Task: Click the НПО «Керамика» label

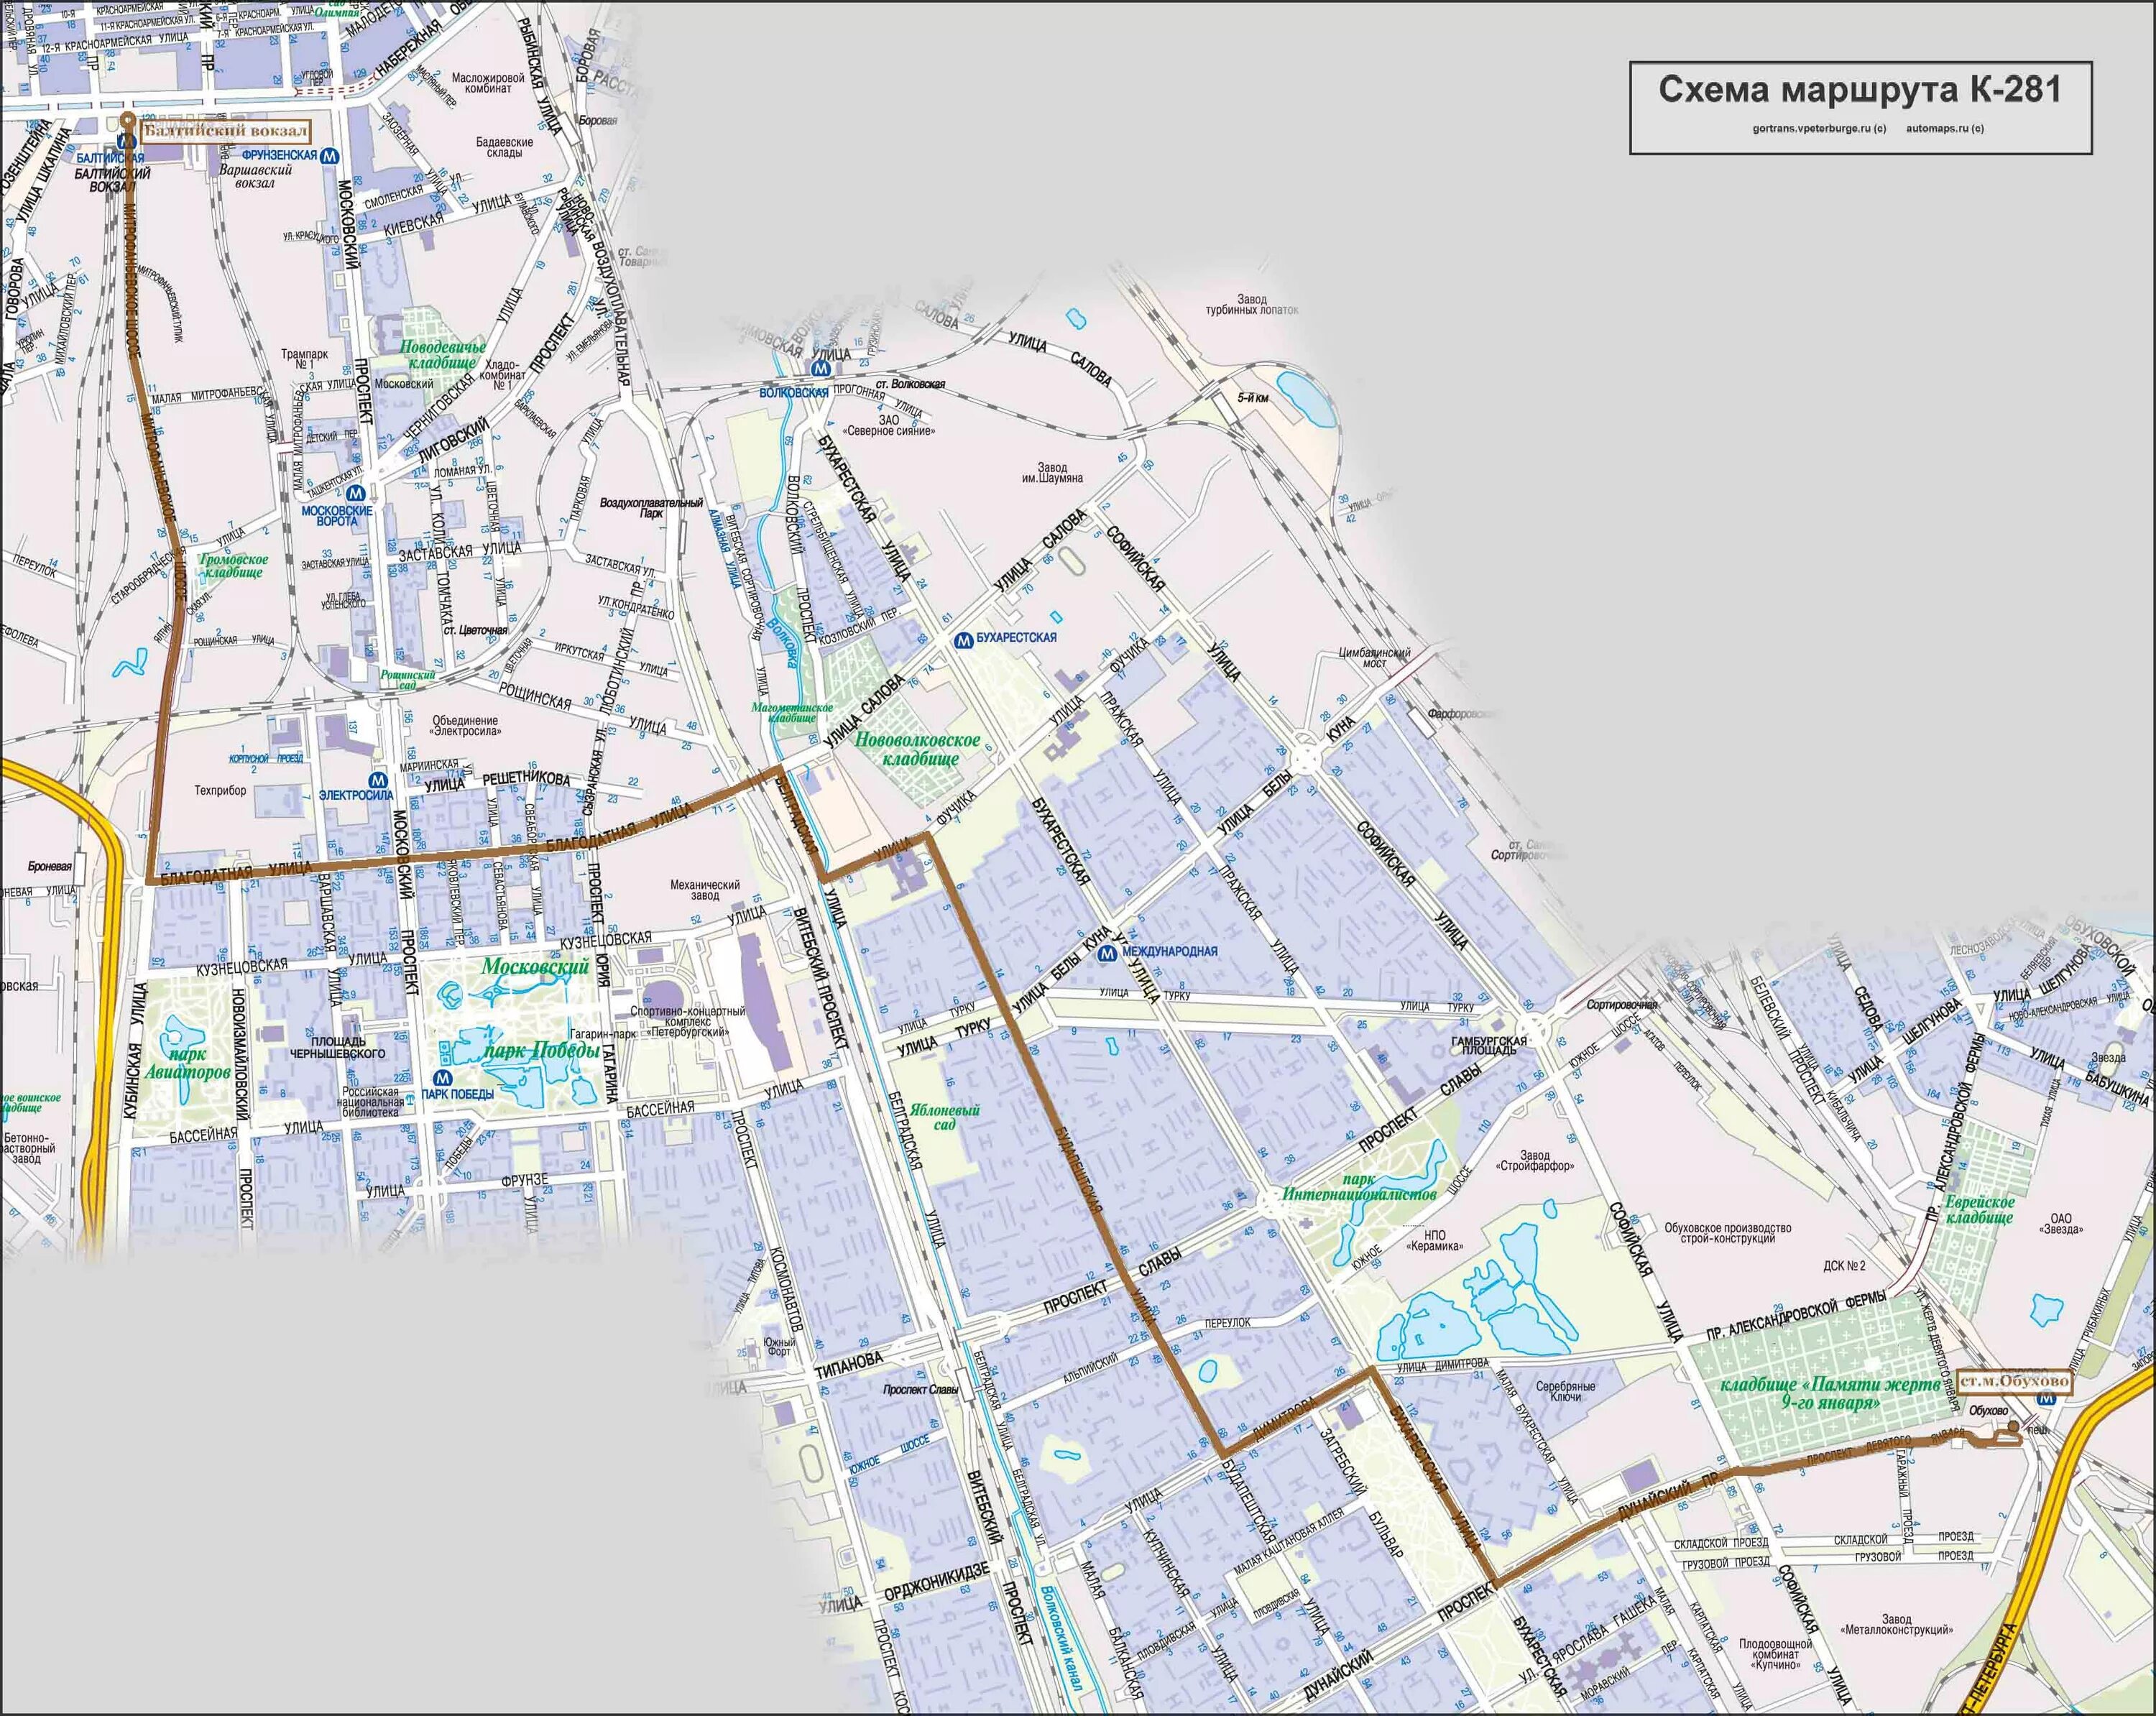Action: coord(1435,1241)
